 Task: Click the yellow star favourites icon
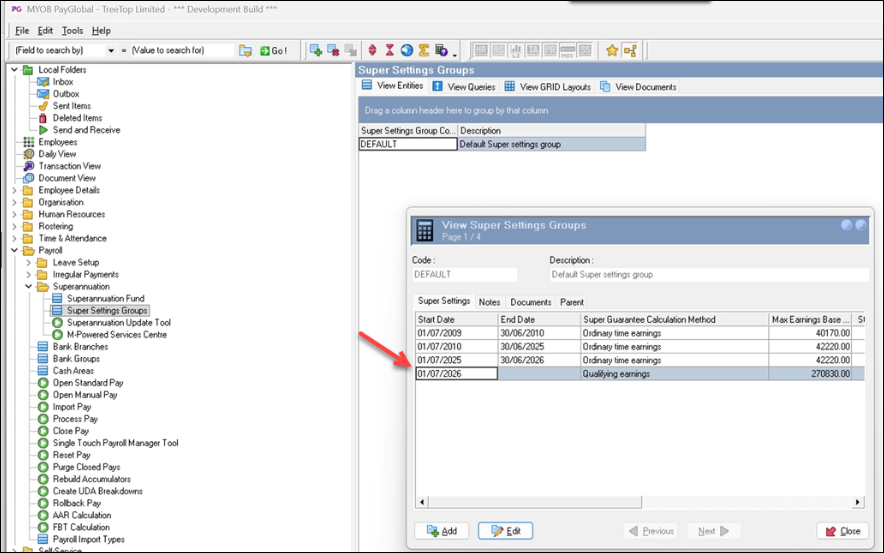click(x=612, y=50)
